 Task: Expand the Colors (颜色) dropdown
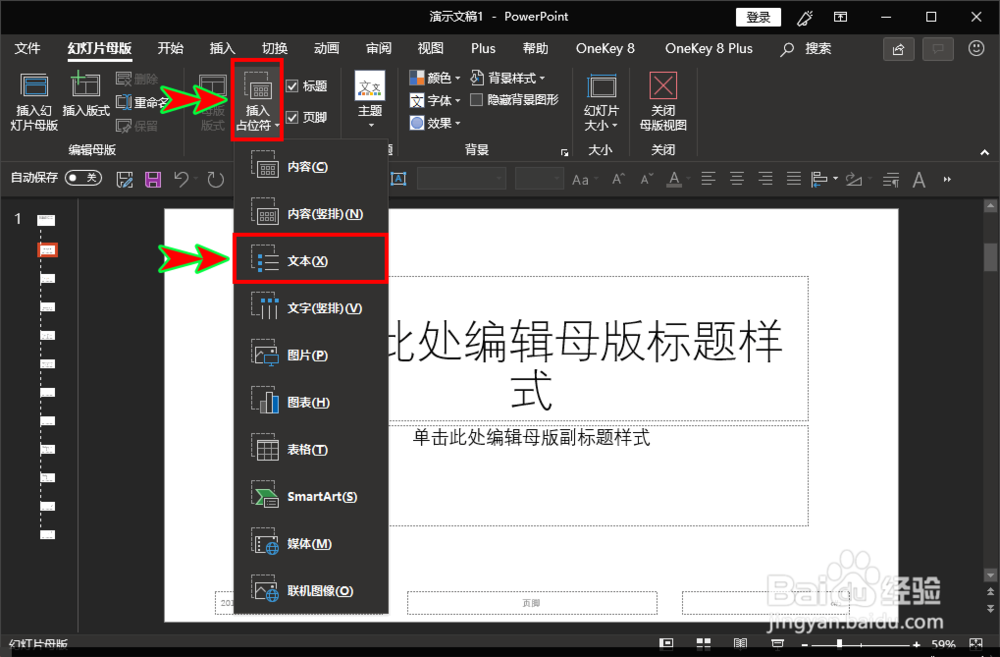[435, 78]
